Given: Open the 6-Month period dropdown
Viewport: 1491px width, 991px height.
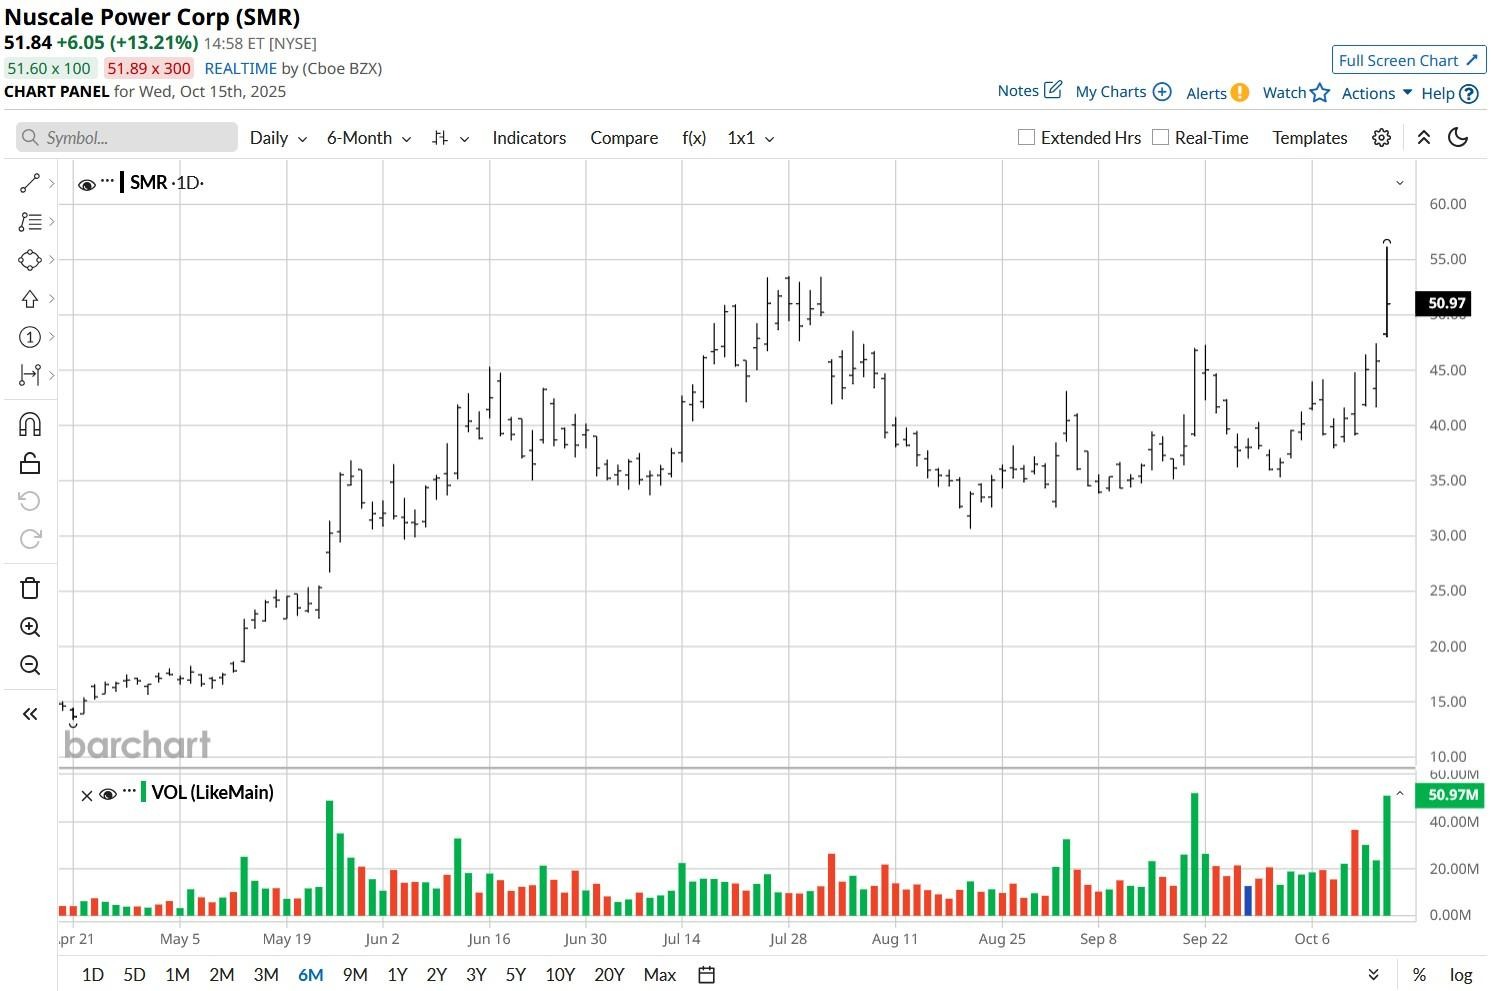Looking at the screenshot, I should [x=369, y=138].
